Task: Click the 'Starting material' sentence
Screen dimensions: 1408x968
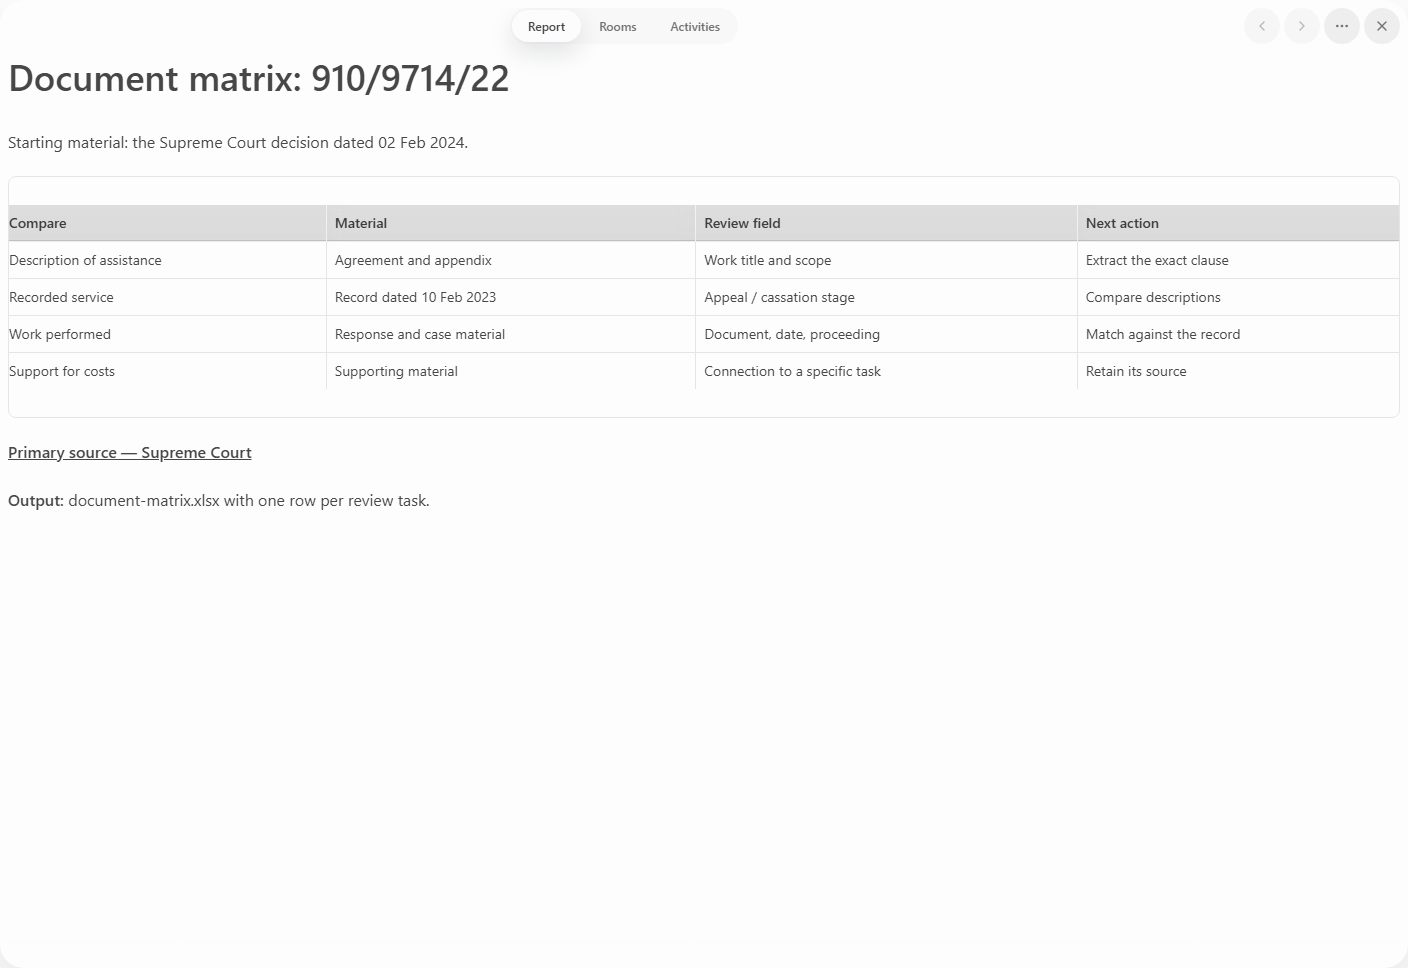Action: 238,143
